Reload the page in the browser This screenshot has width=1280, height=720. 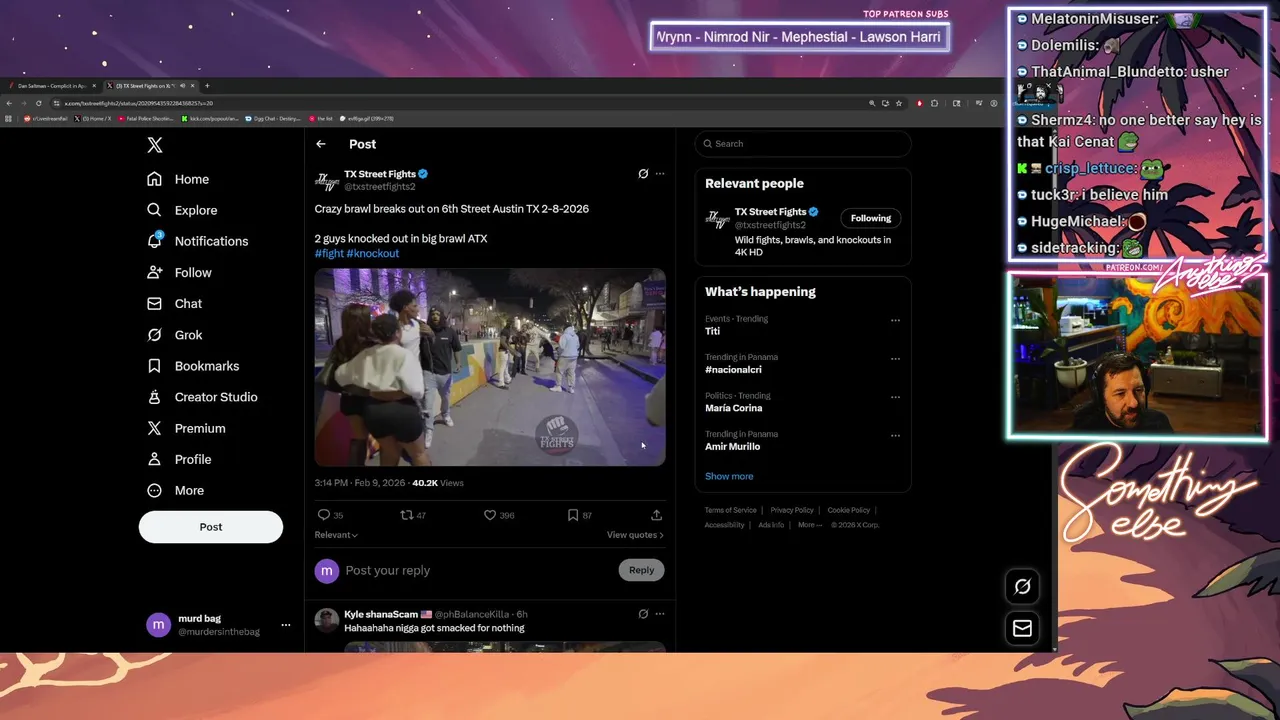pos(39,103)
